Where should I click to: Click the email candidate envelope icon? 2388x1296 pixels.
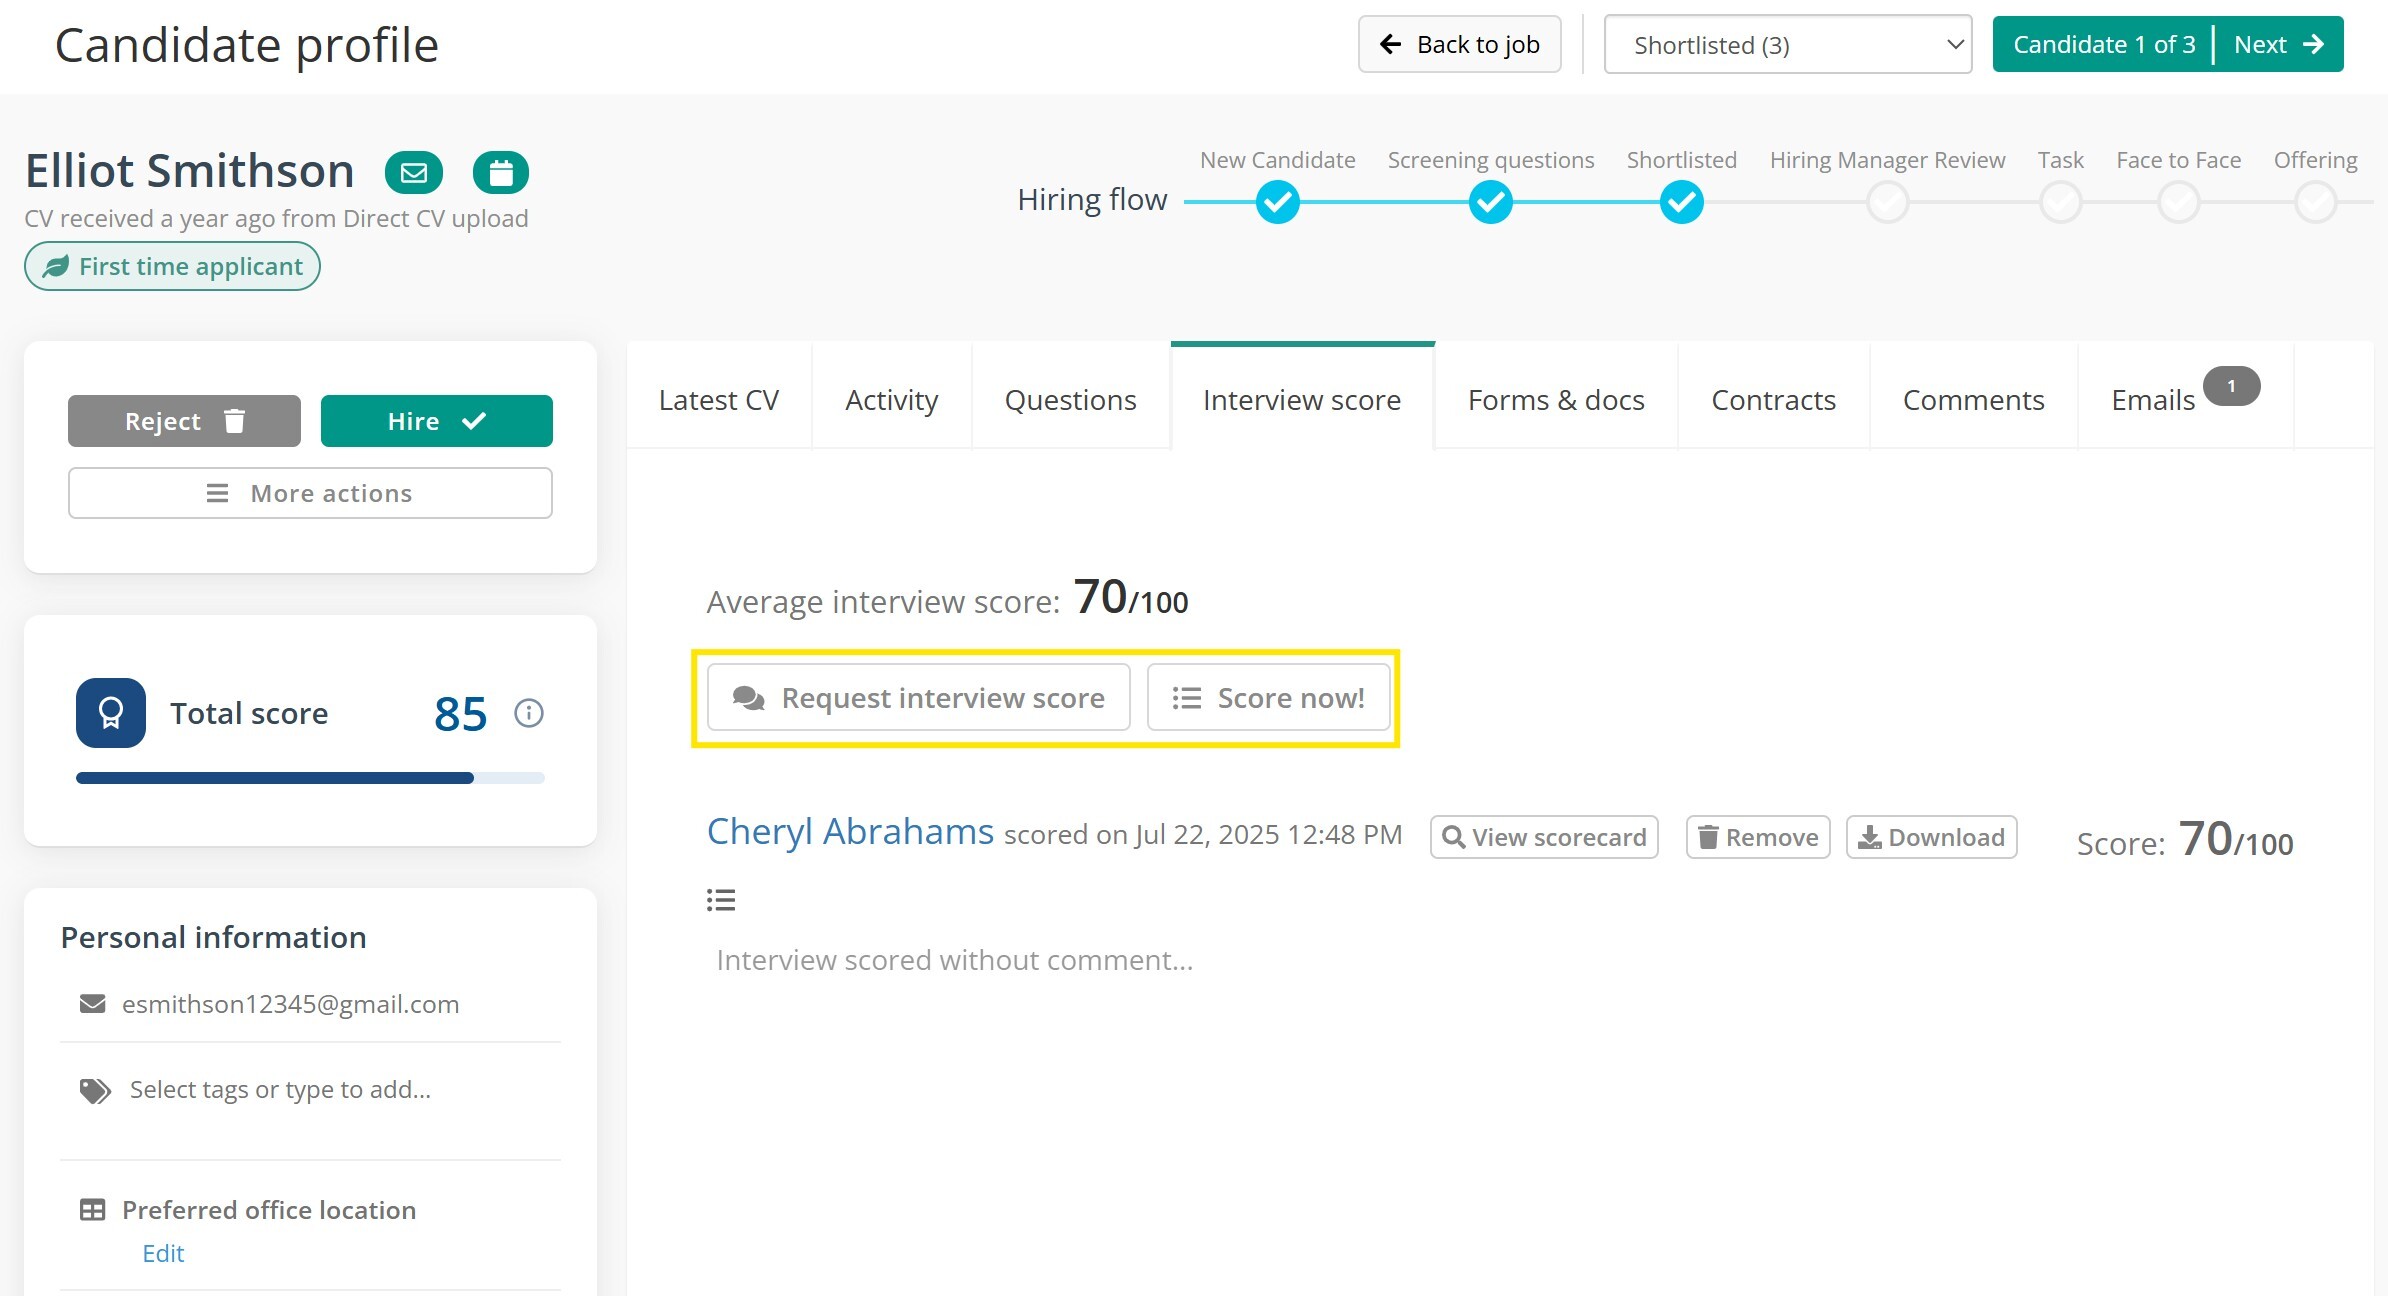pyautogui.click(x=413, y=172)
